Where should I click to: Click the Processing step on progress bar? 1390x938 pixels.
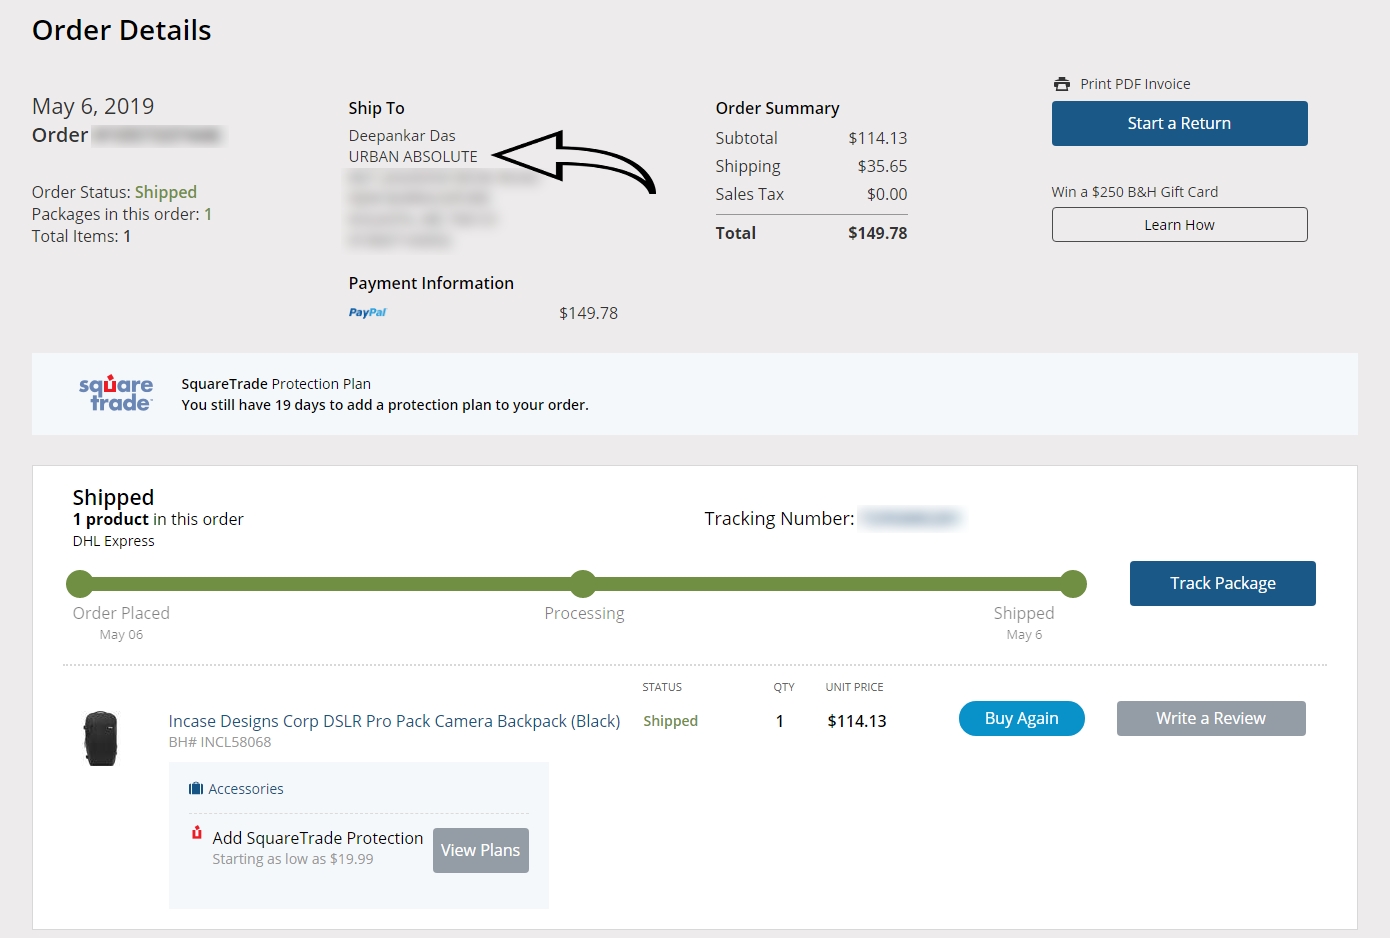(583, 584)
